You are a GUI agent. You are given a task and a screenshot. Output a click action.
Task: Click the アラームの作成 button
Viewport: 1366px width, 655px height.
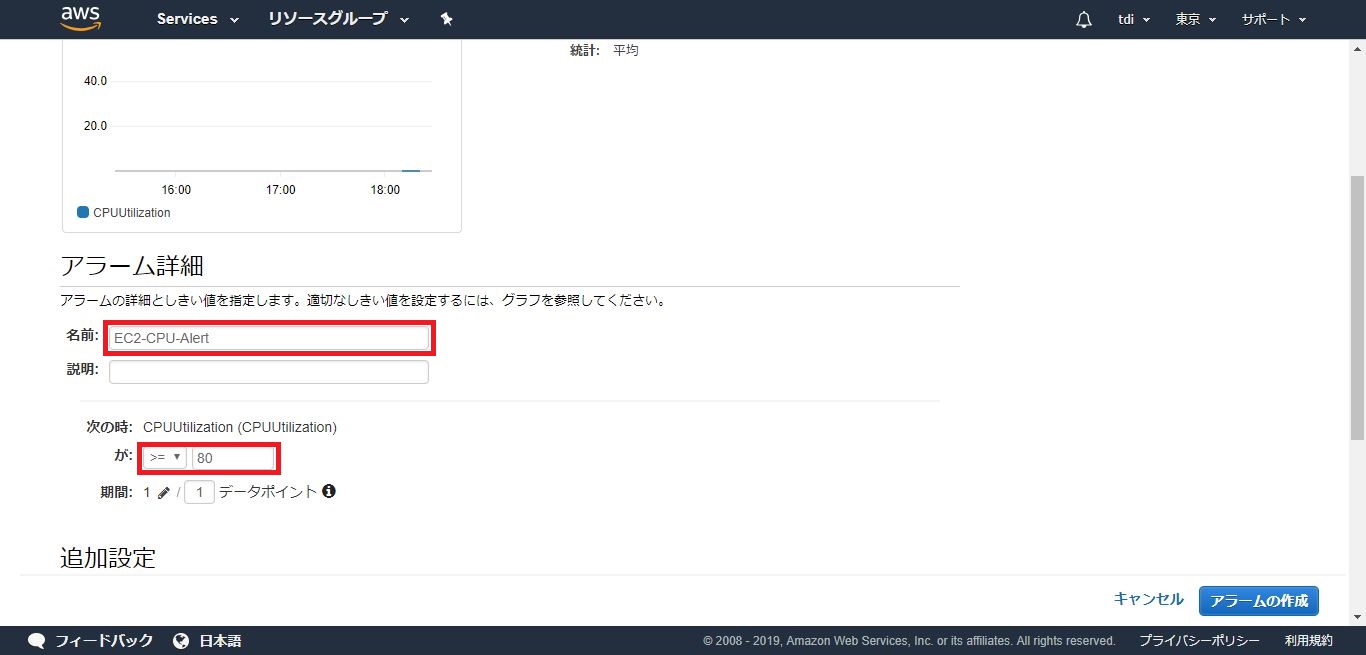pos(1258,600)
